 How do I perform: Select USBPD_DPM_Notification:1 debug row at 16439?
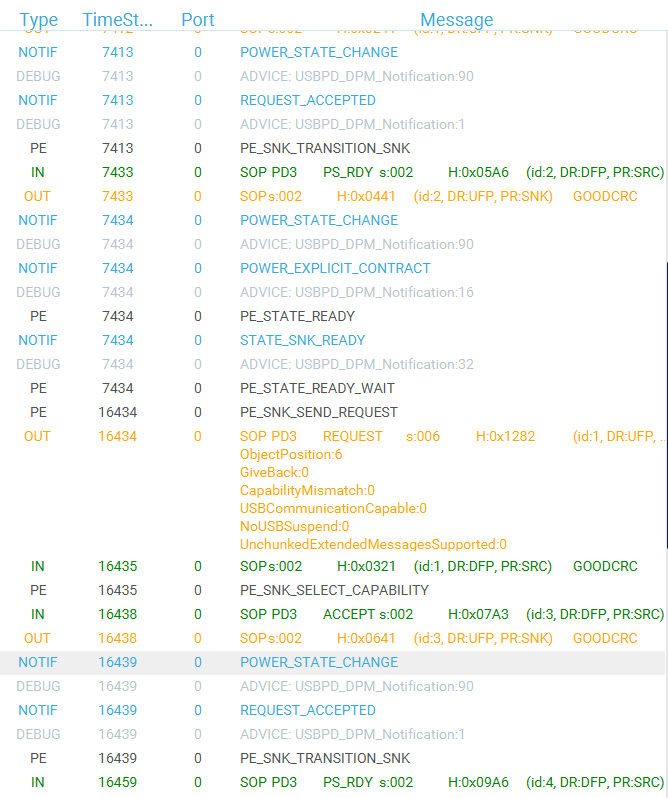pyautogui.click(x=332, y=734)
